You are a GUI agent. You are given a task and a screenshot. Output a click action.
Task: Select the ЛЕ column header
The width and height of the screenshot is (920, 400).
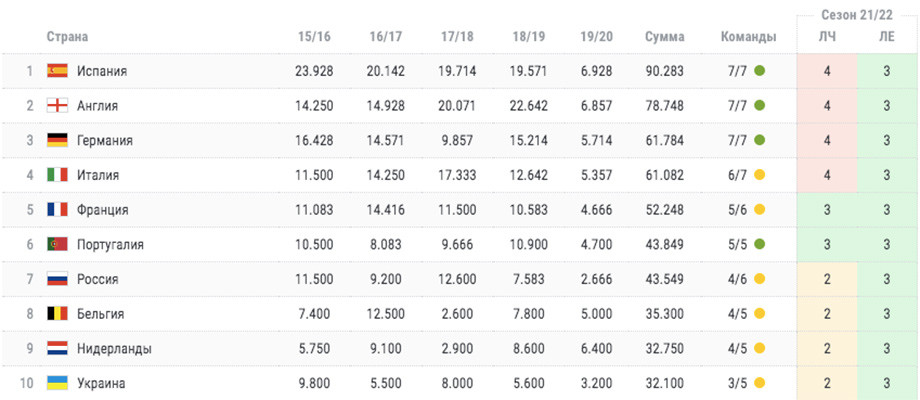click(887, 36)
